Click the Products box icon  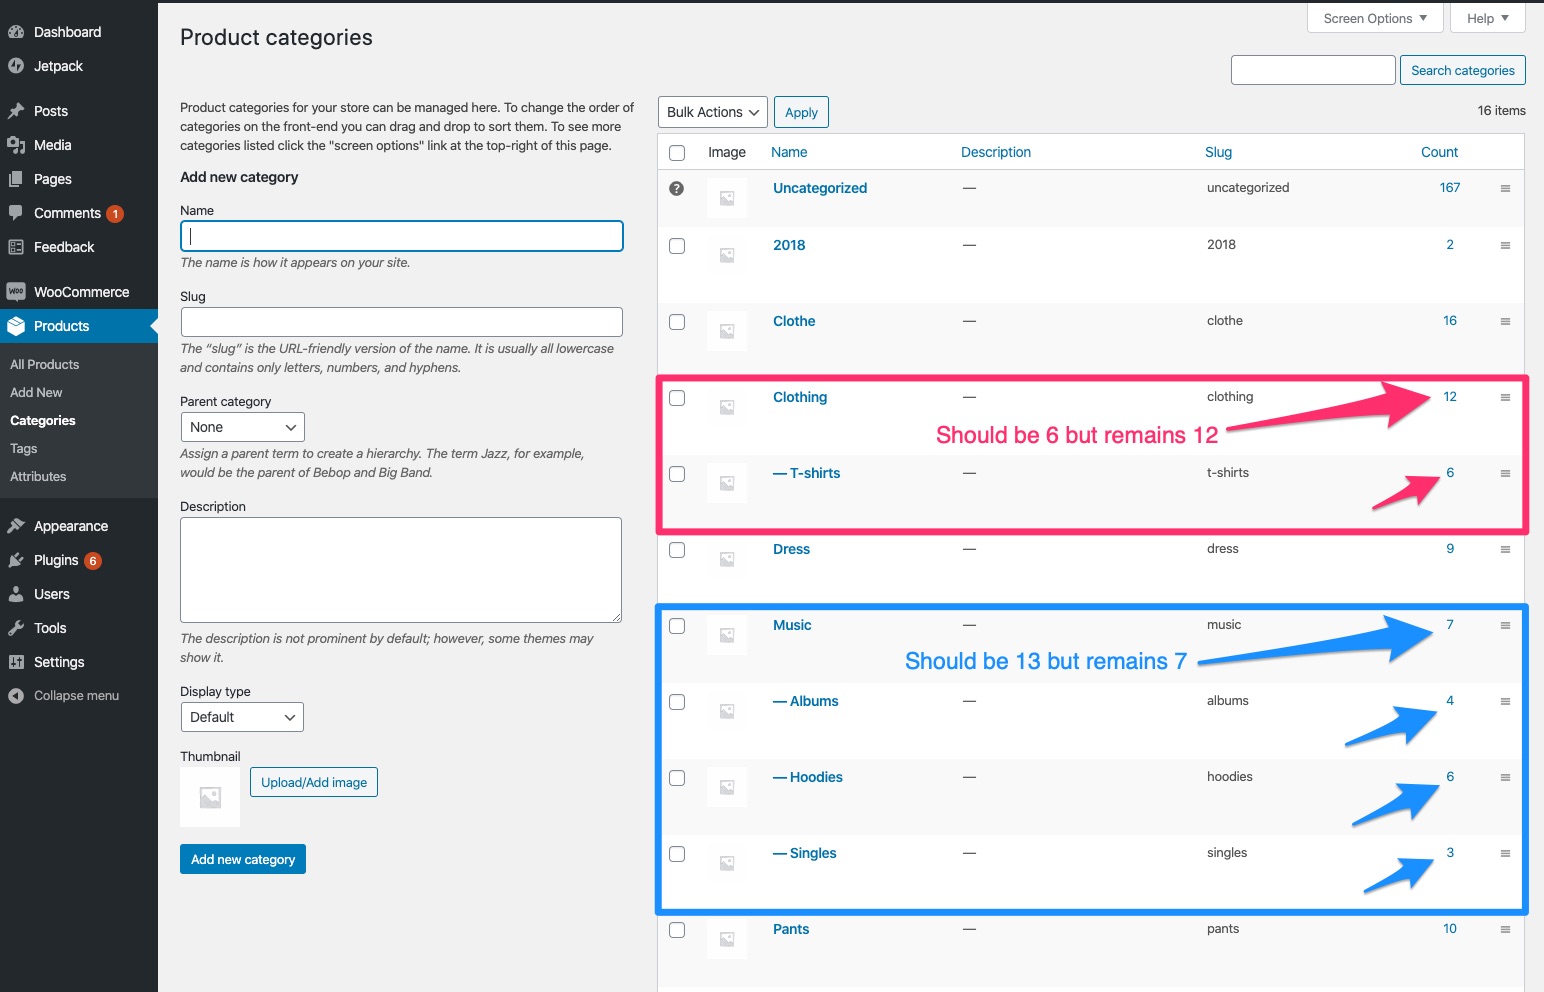click(16, 326)
